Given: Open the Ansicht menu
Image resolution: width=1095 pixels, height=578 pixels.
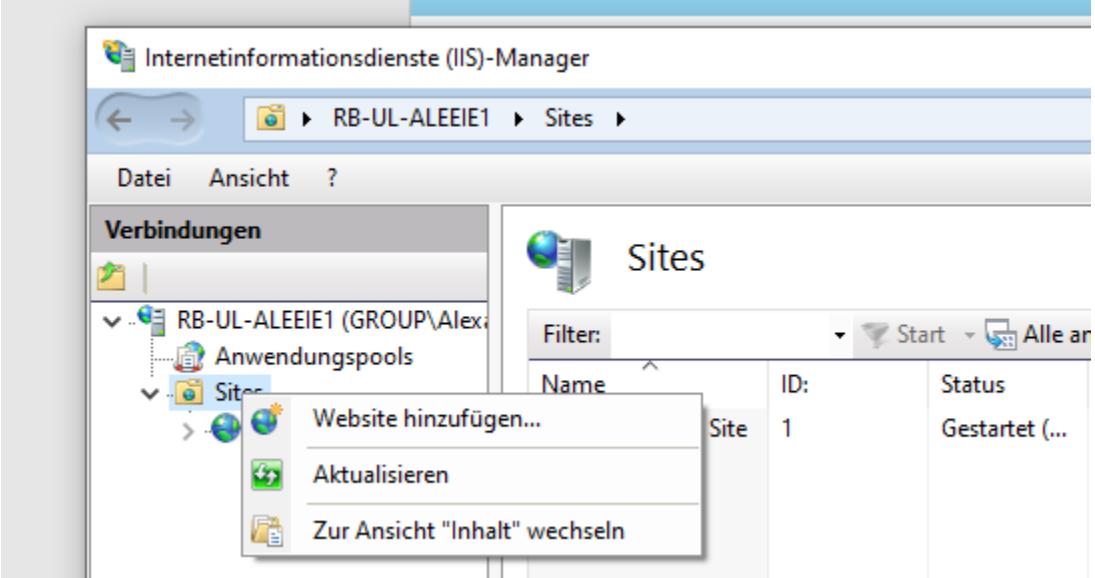Looking at the screenshot, I should pos(249,178).
